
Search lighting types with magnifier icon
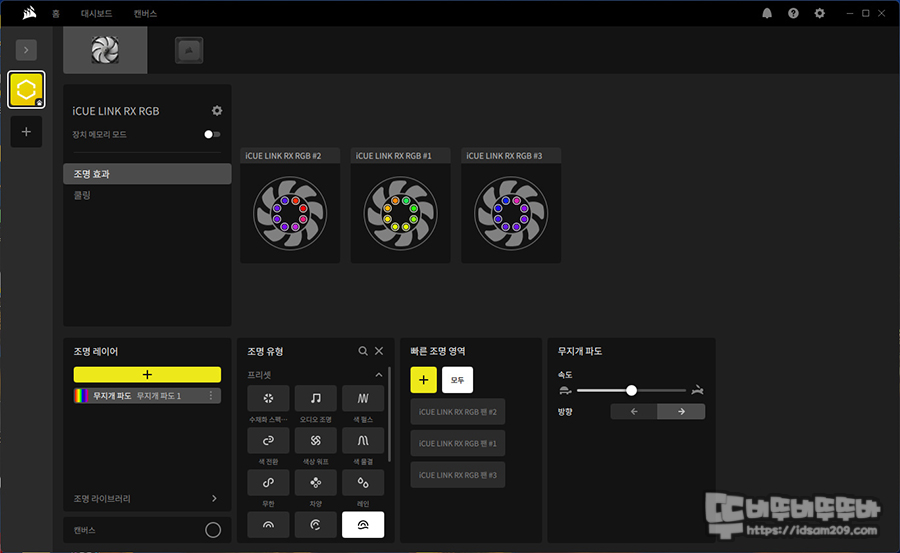363,351
